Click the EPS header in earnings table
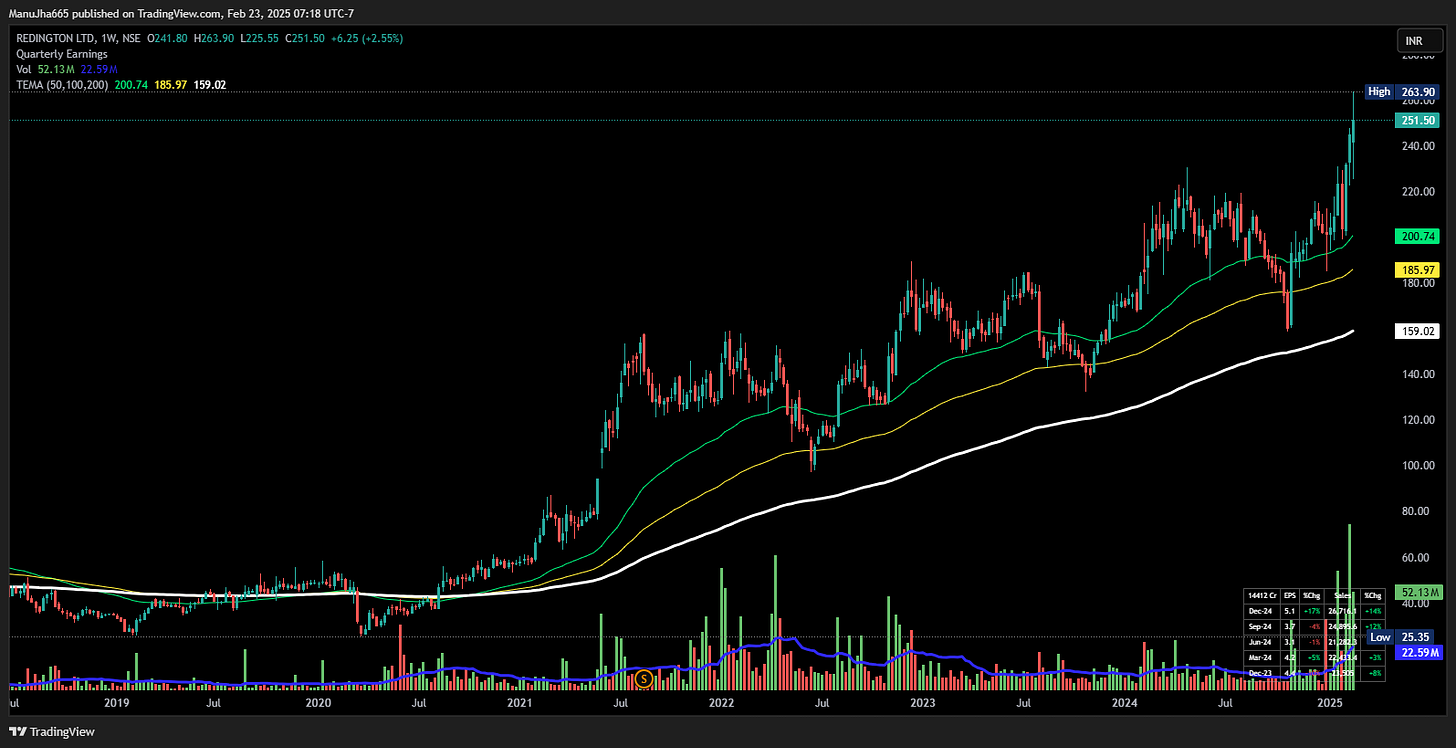 tap(1290, 596)
